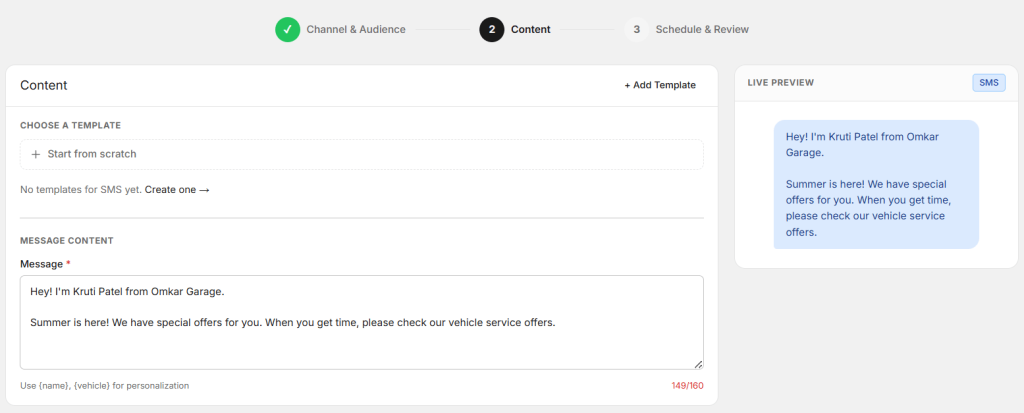1024x413 pixels.
Task: Click the plus icon beside Start from scratch
Action: [x=36, y=154]
